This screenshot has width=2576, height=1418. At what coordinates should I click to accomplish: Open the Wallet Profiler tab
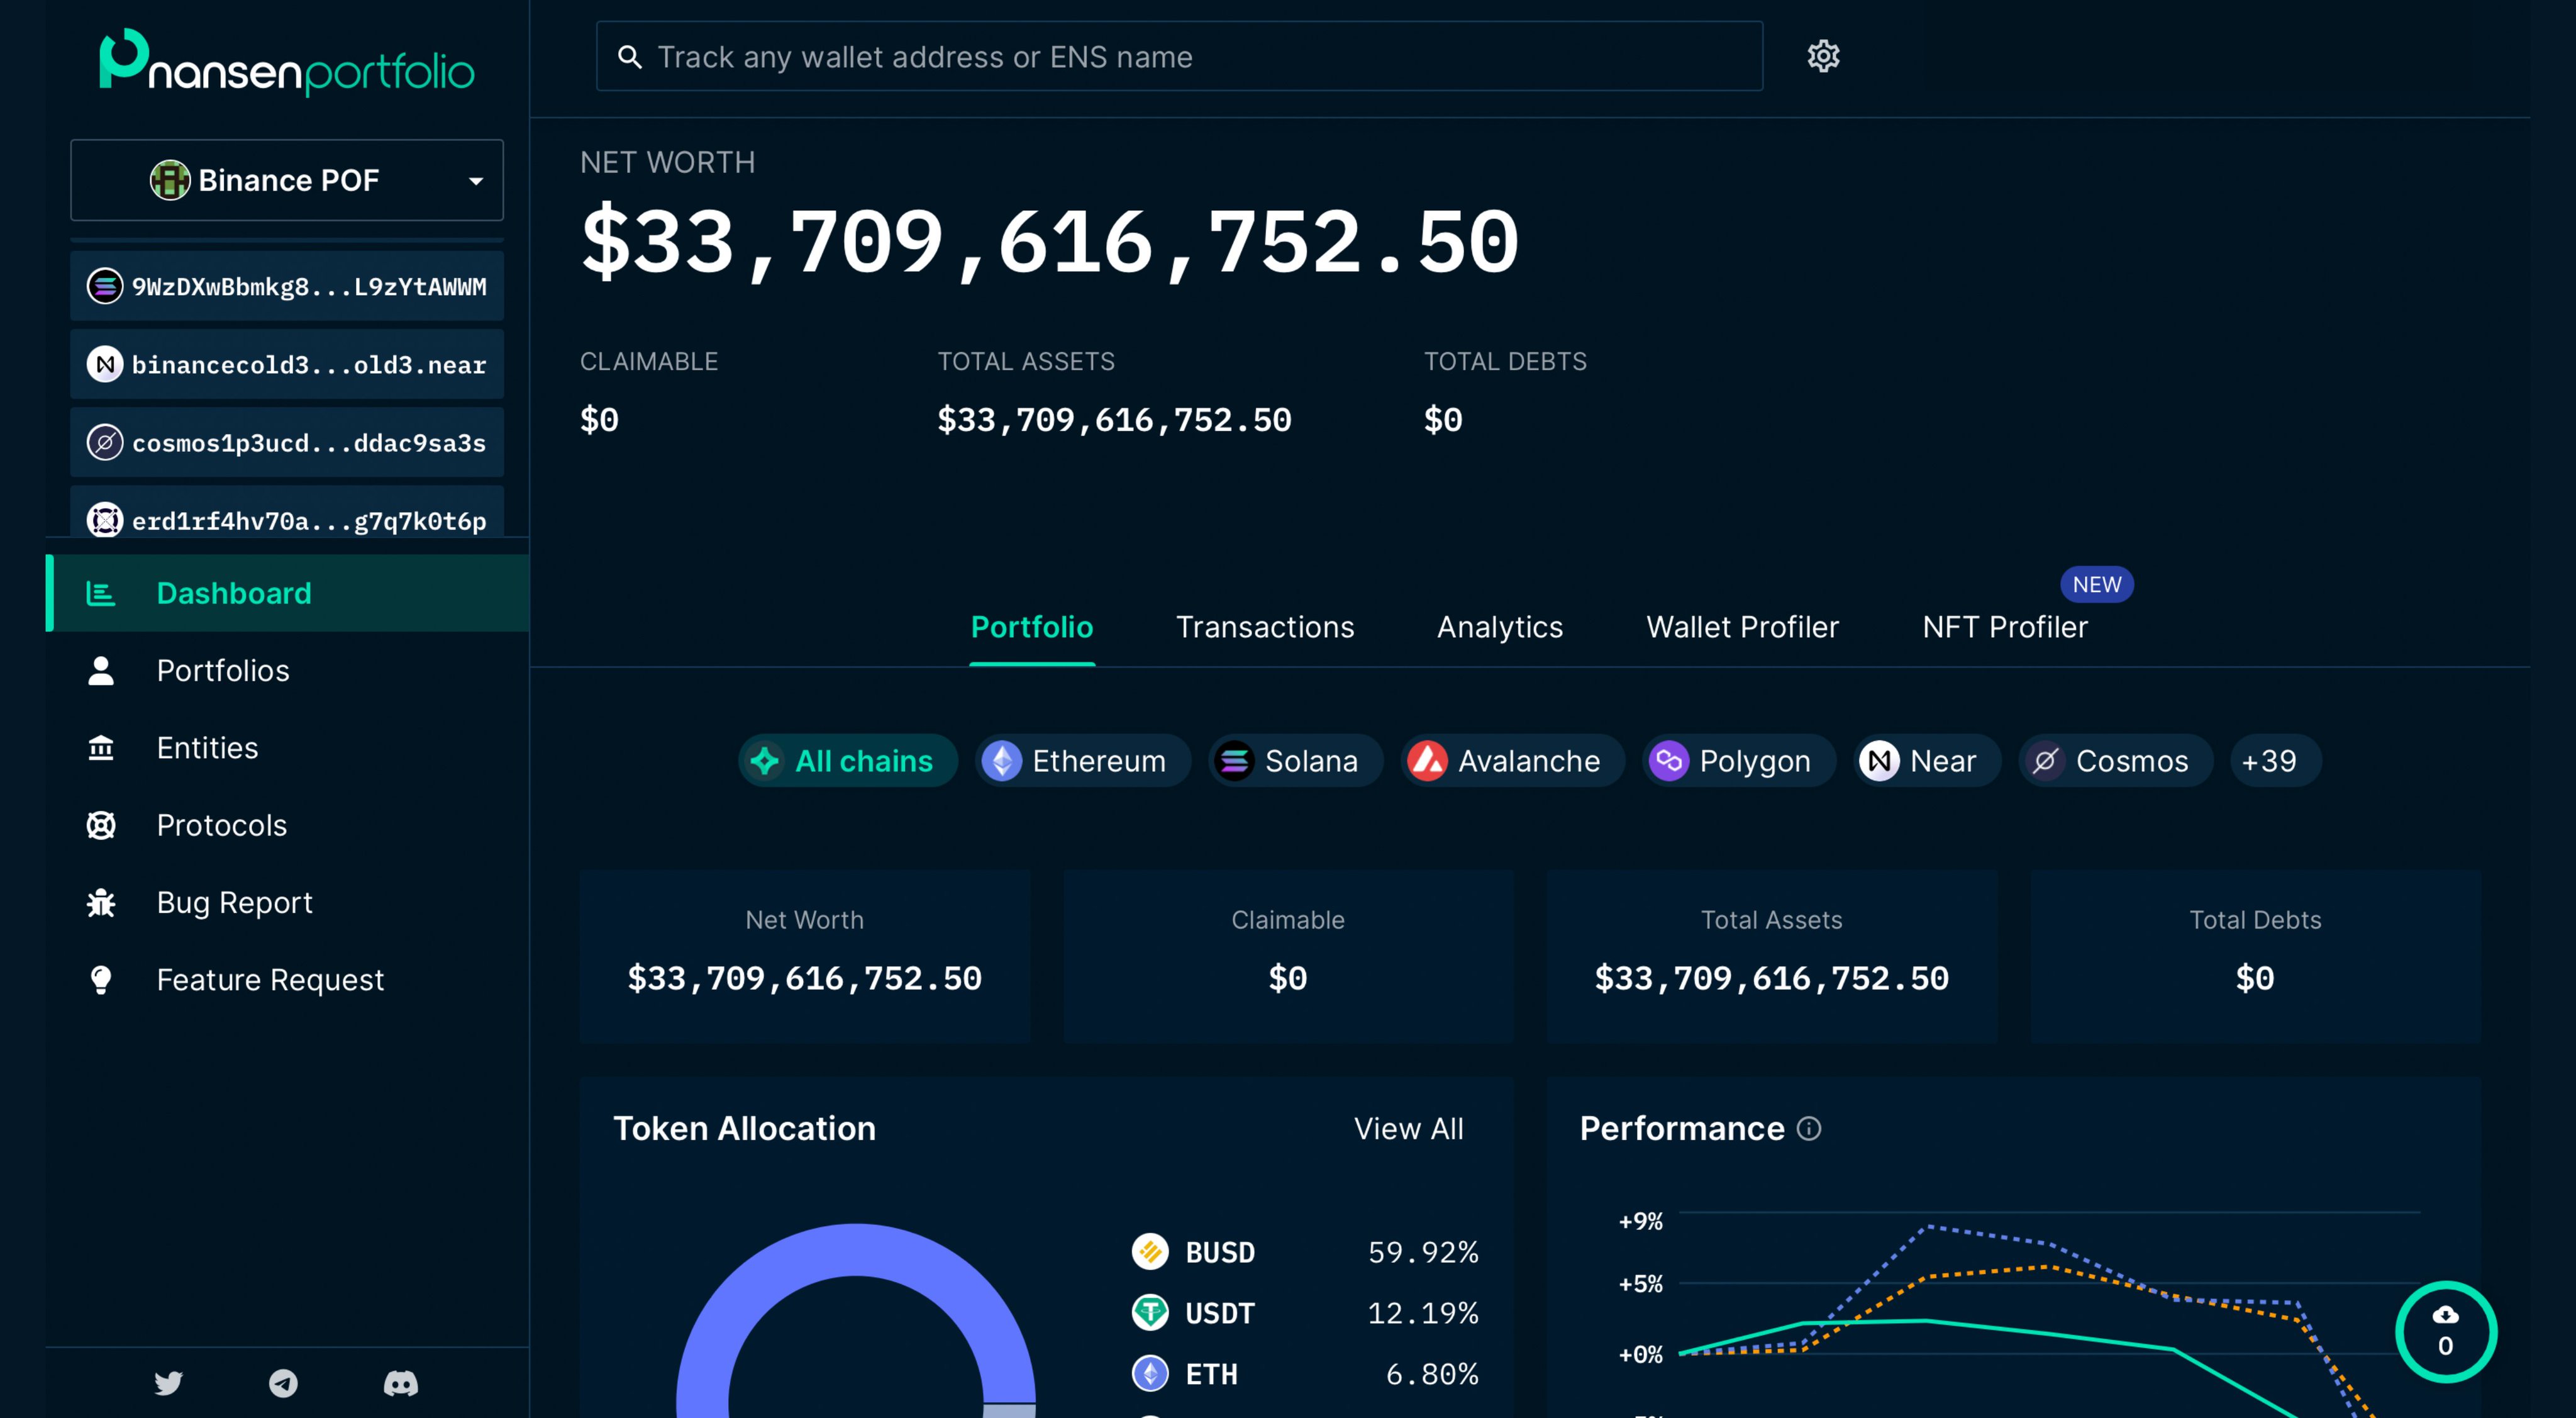(1742, 627)
